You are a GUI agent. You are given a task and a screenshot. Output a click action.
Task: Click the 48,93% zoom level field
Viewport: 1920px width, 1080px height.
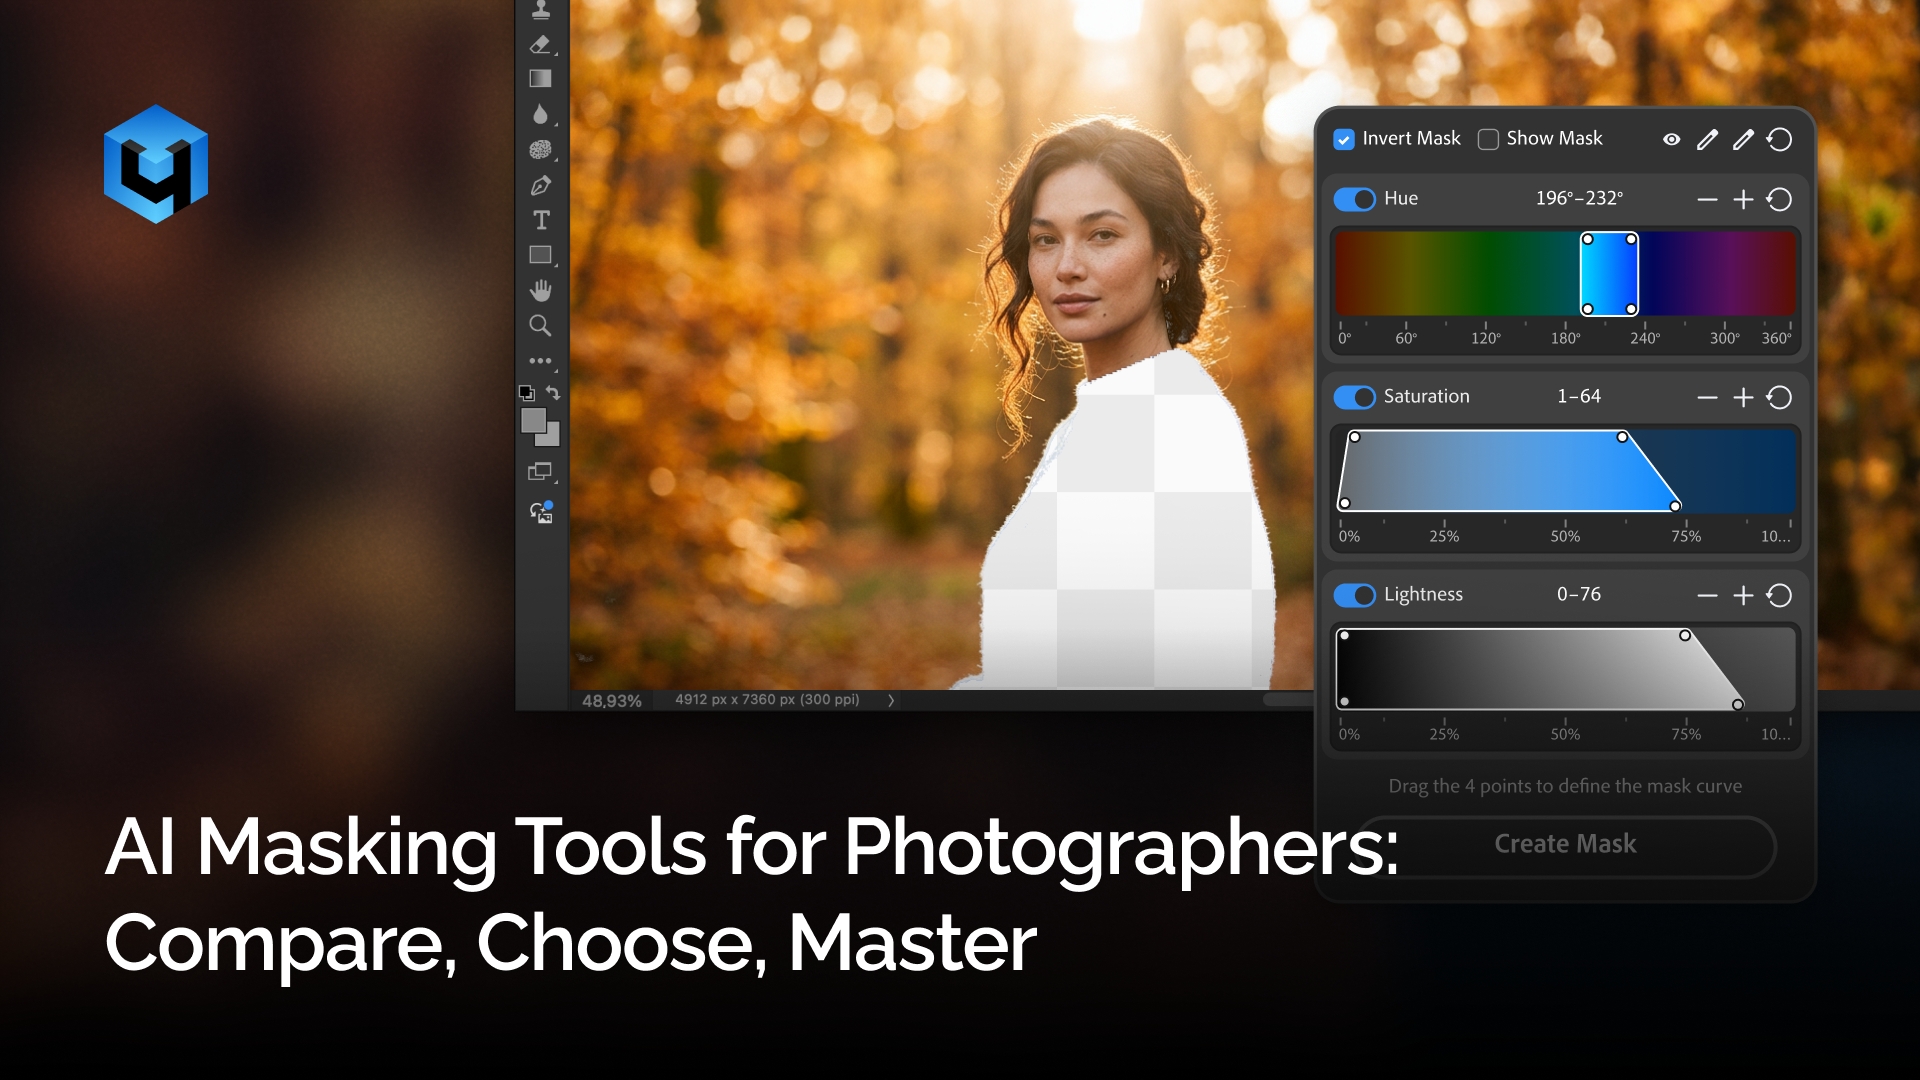[612, 701]
